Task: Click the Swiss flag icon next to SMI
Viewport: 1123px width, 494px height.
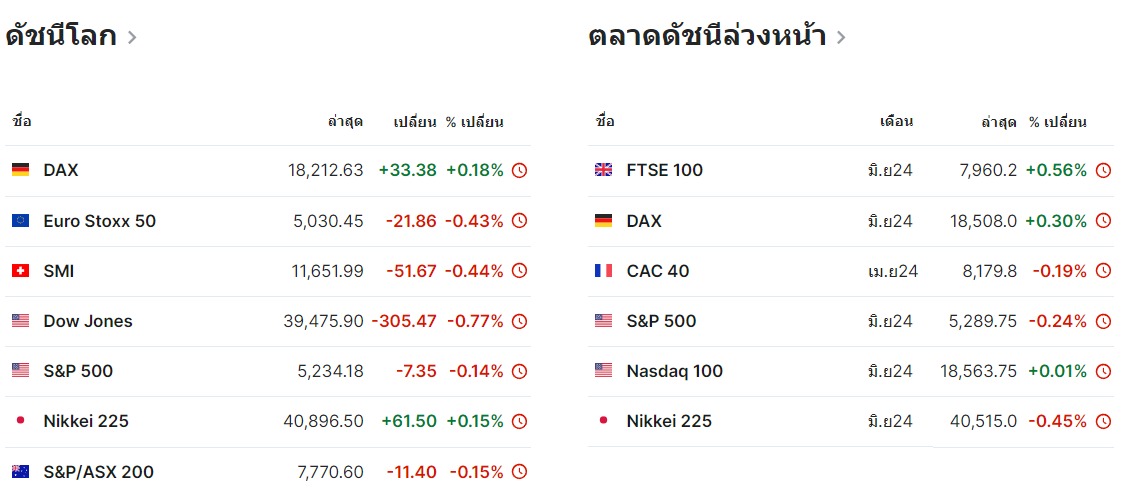Action: (20, 271)
